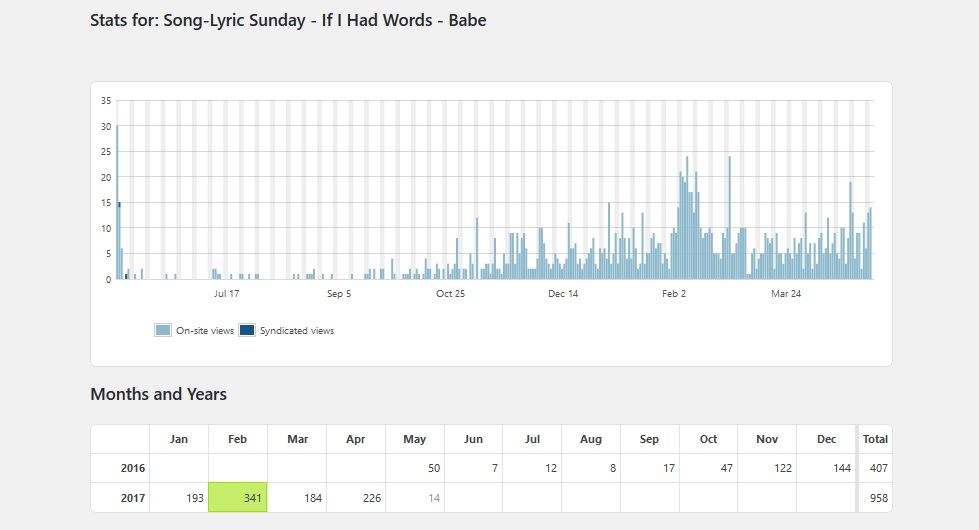Click the Feb column header in table

[x=238, y=439]
